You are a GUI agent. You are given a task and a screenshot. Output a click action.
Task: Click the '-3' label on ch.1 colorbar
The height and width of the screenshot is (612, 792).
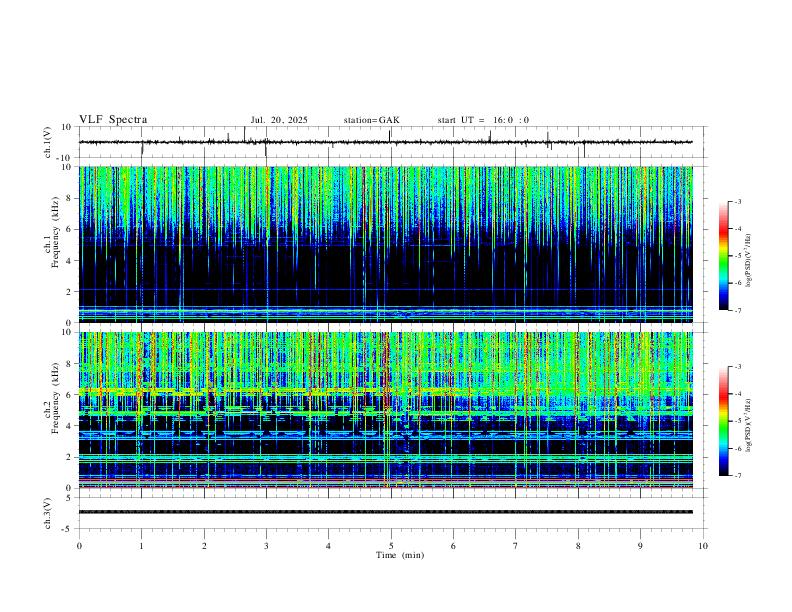737,201
